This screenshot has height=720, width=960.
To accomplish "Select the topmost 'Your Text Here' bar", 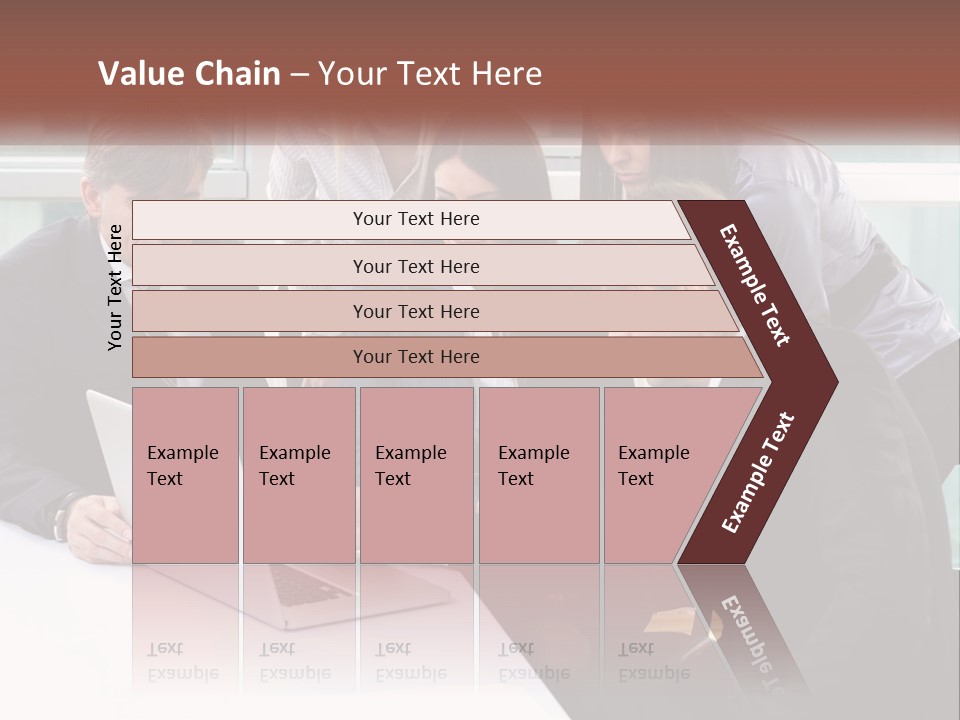I will pyautogui.click(x=411, y=220).
